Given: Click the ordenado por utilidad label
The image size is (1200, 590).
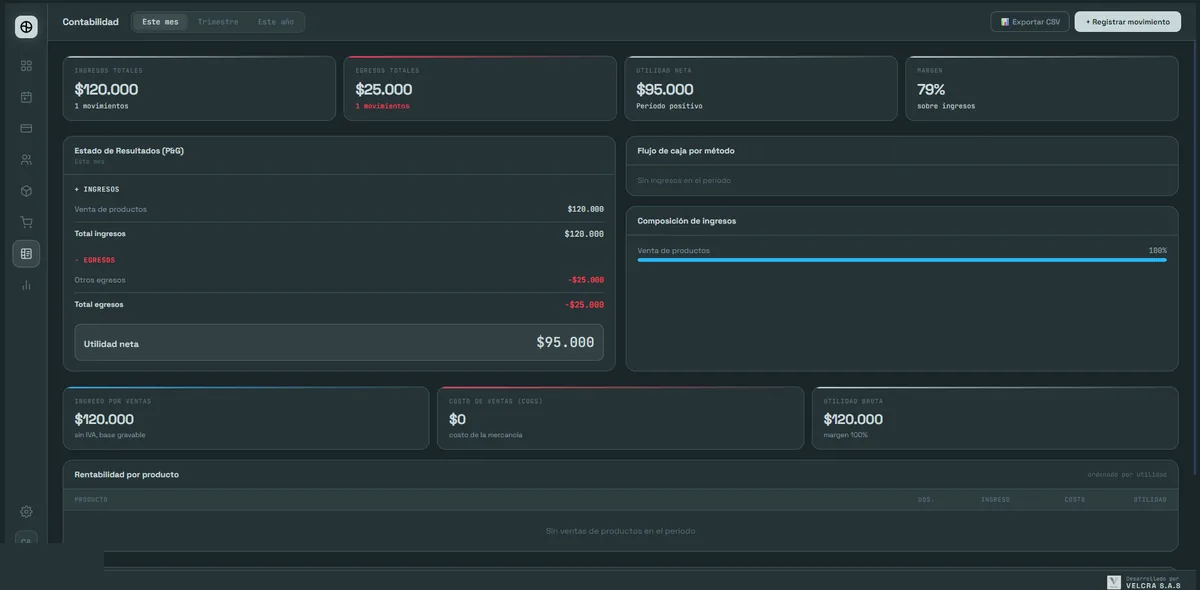Looking at the screenshot, I should tap(1127, 475).
